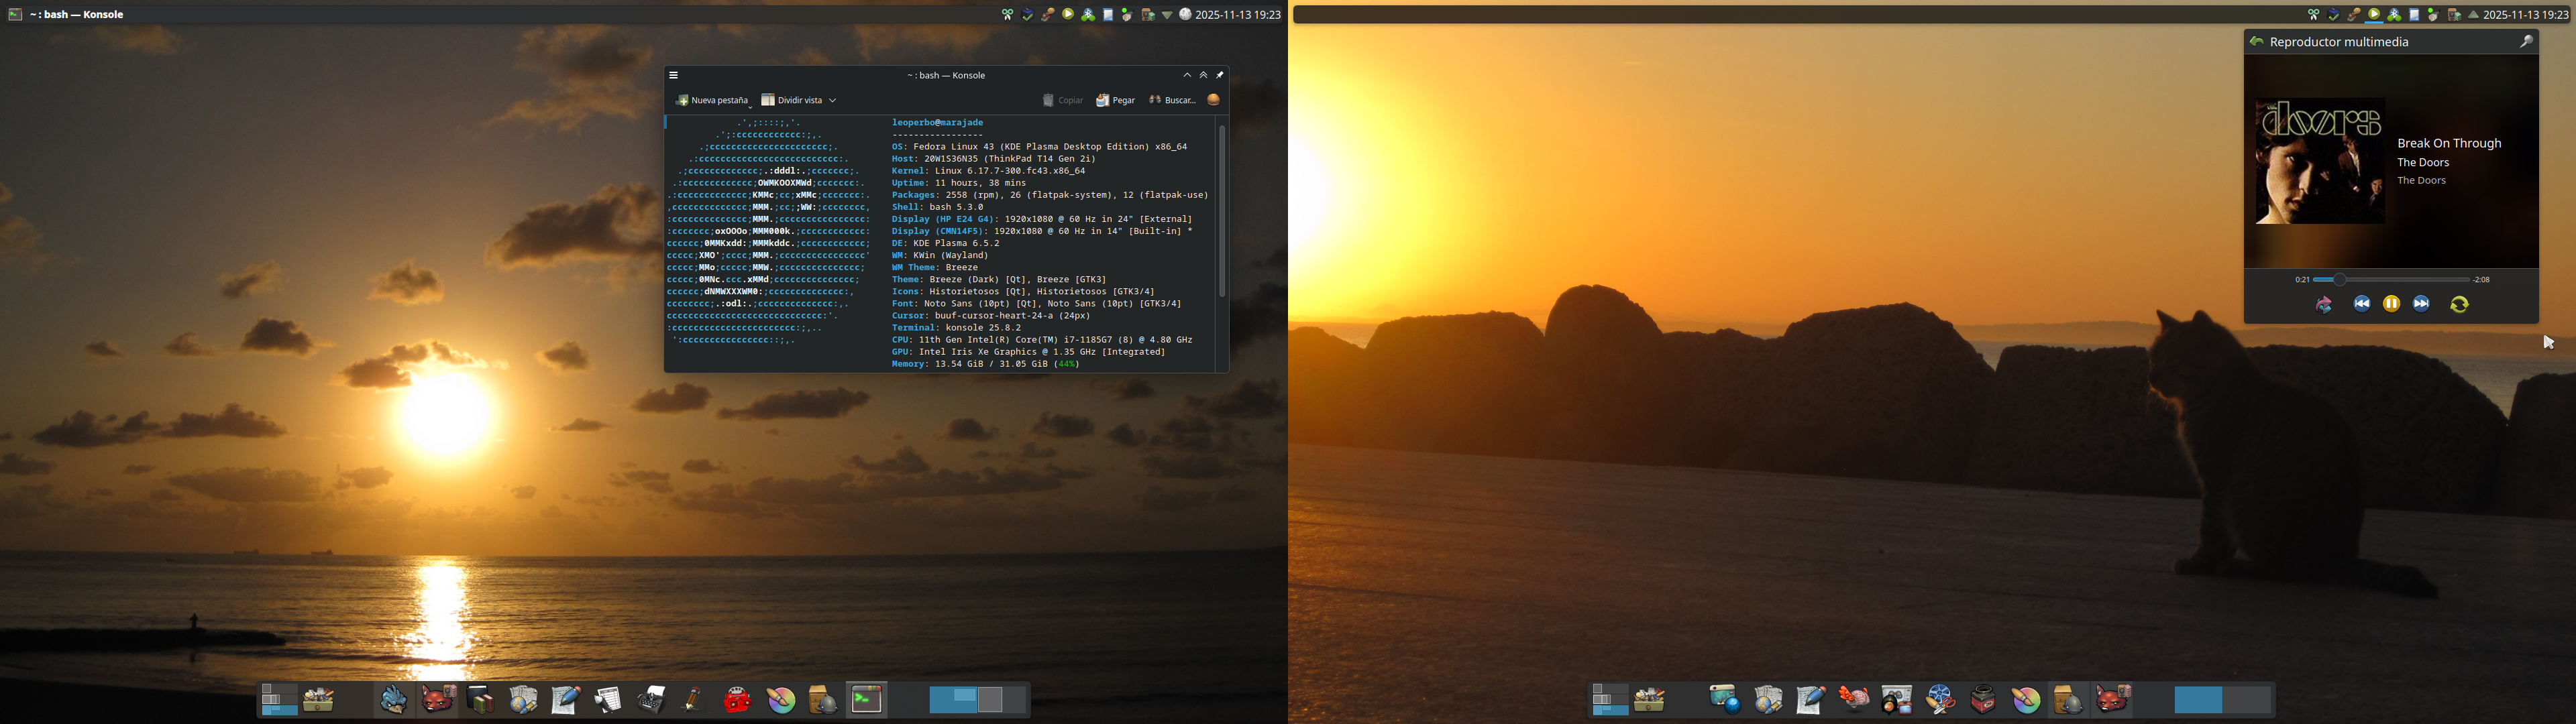2576x724 pixels.
Task: Expand hidden system tray icons on left panel
Action: pyautogui.click(x=1166, y=15)
